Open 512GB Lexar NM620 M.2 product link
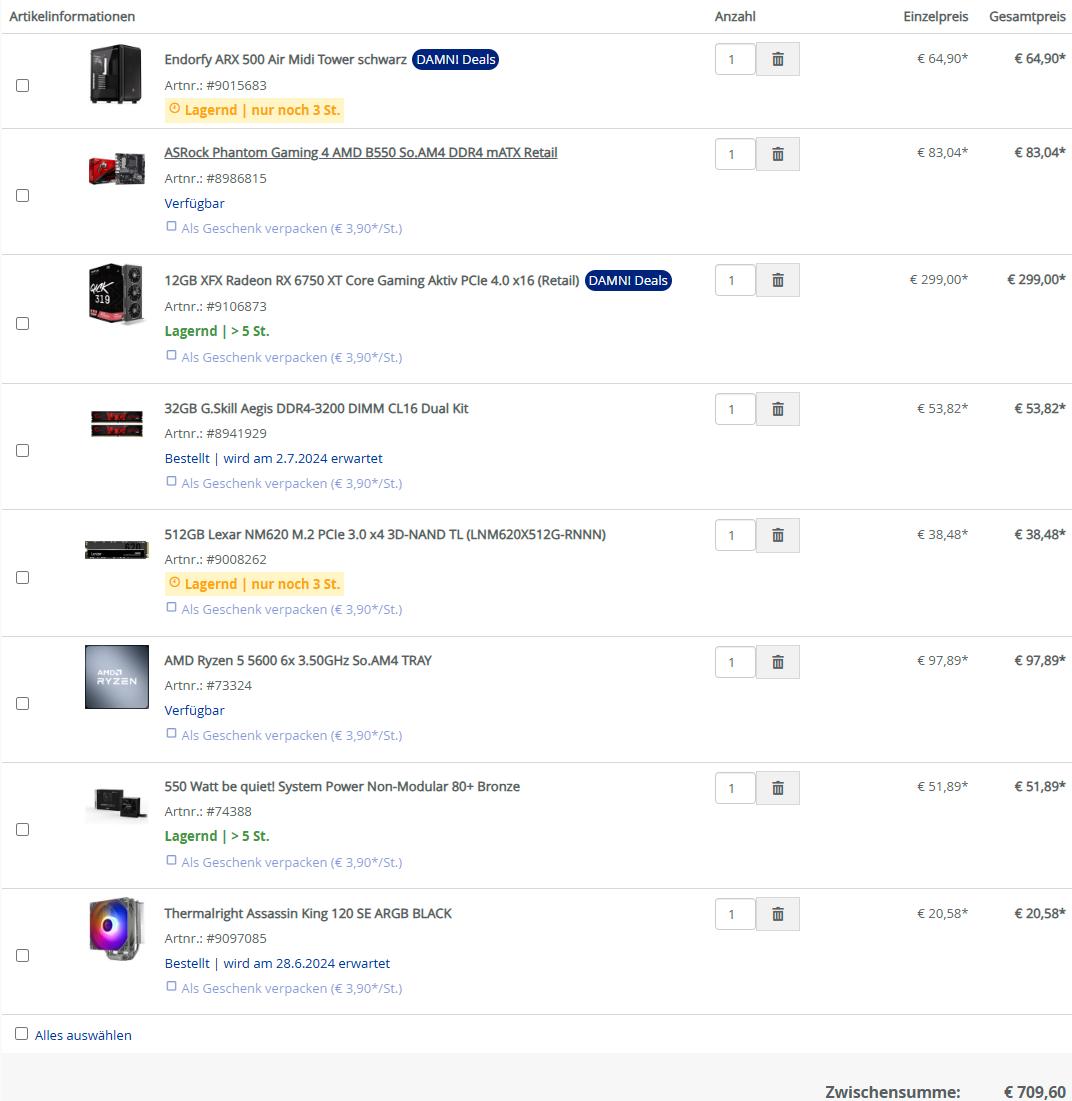This screenshot has height=1101, width=1072. tap(385, 534)
